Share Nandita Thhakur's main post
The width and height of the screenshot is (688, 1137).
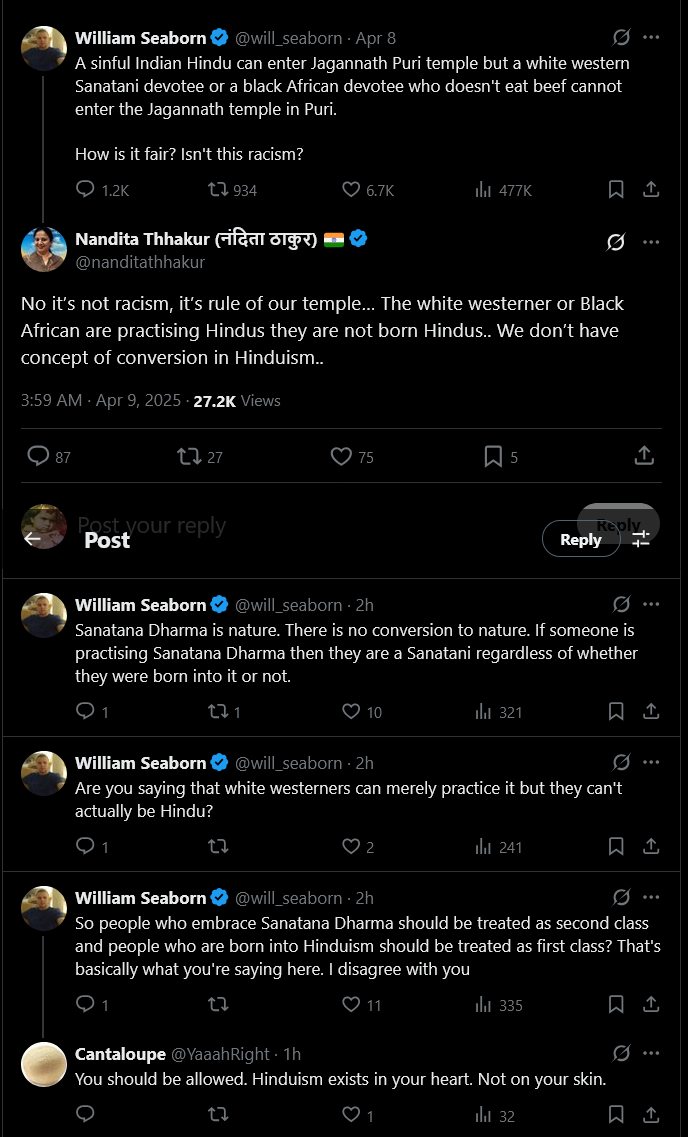645,456
